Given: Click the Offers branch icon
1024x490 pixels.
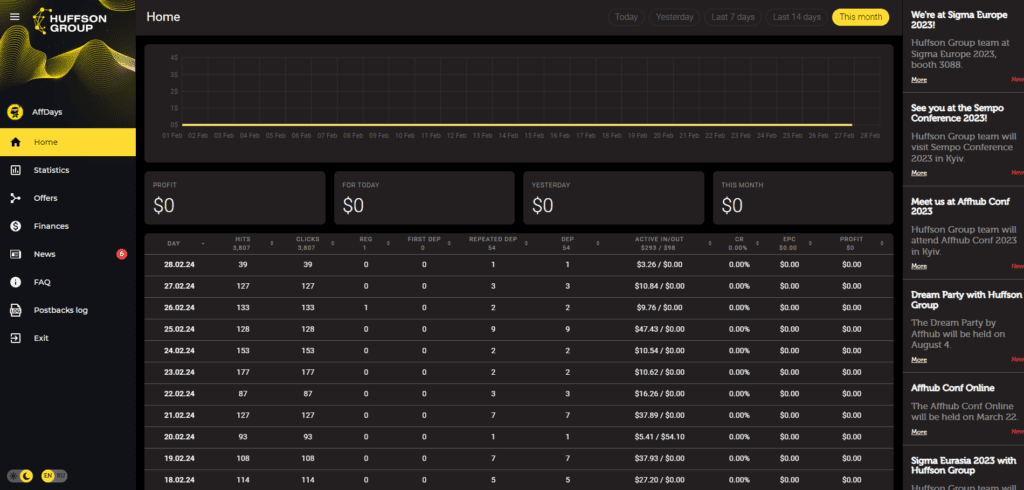Looking at the screenshot, I should [16, 198].
